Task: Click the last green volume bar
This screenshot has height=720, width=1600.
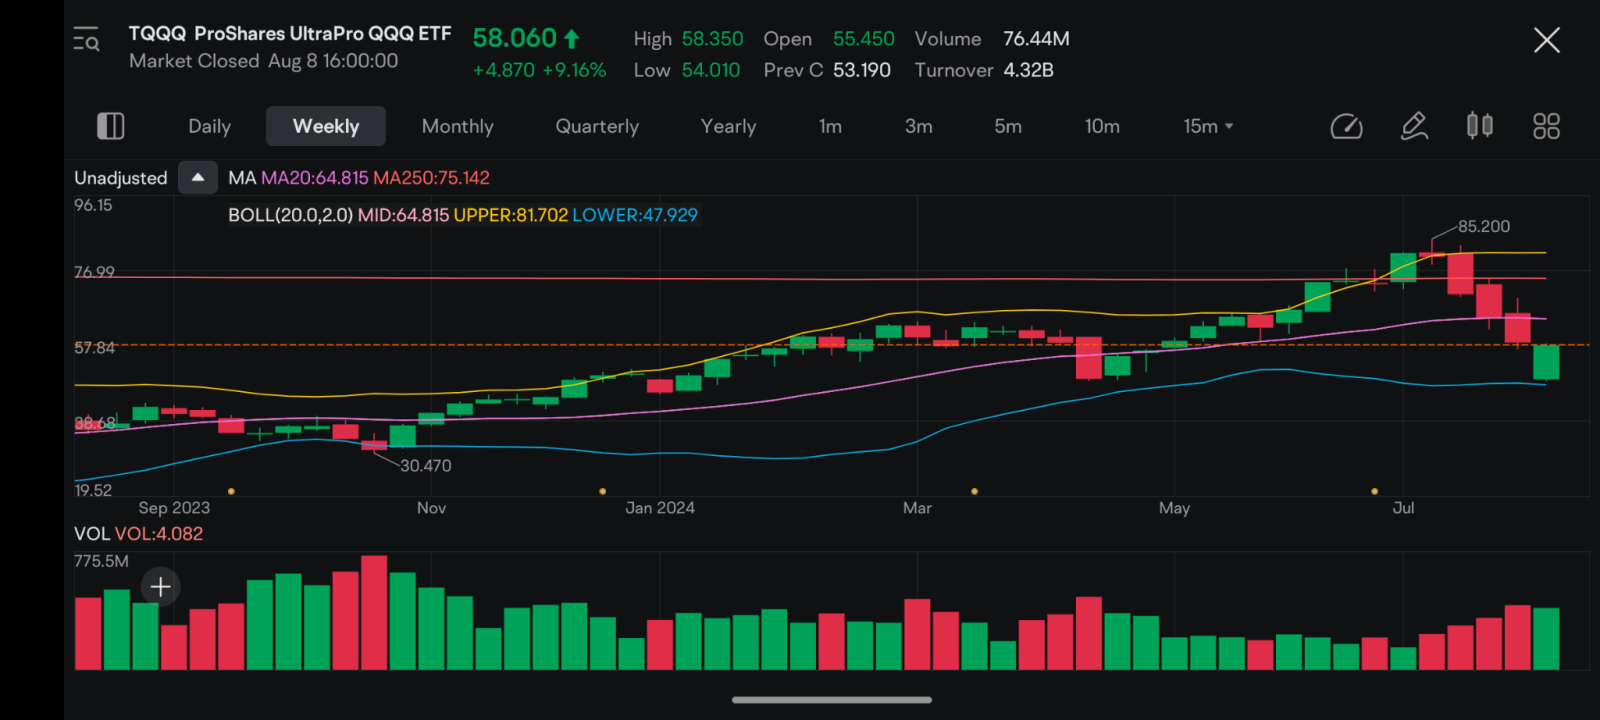Action: [1546, 639]
